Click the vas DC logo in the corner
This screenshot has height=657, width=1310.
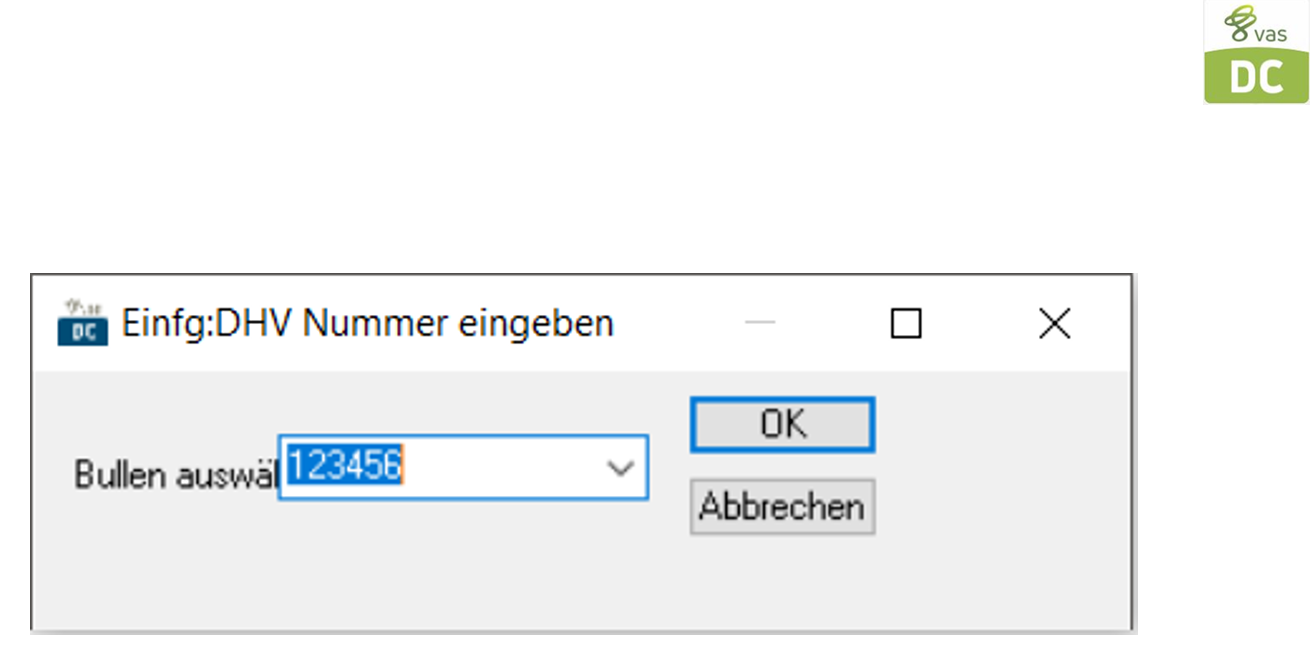pyautogui.click(x=1256, y=54)
